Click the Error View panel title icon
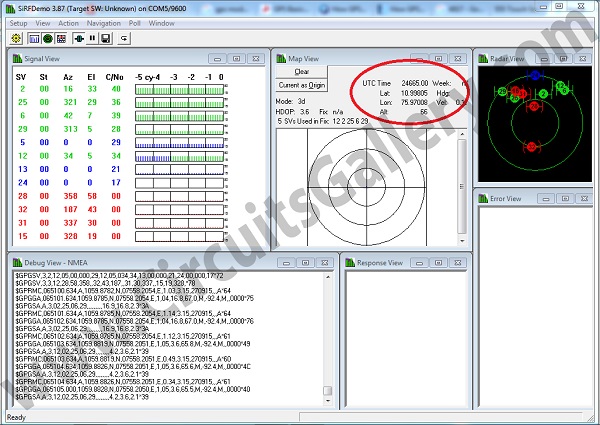Image resolution: width=600 pixels, height=425 pixels. tap(483, 198)
